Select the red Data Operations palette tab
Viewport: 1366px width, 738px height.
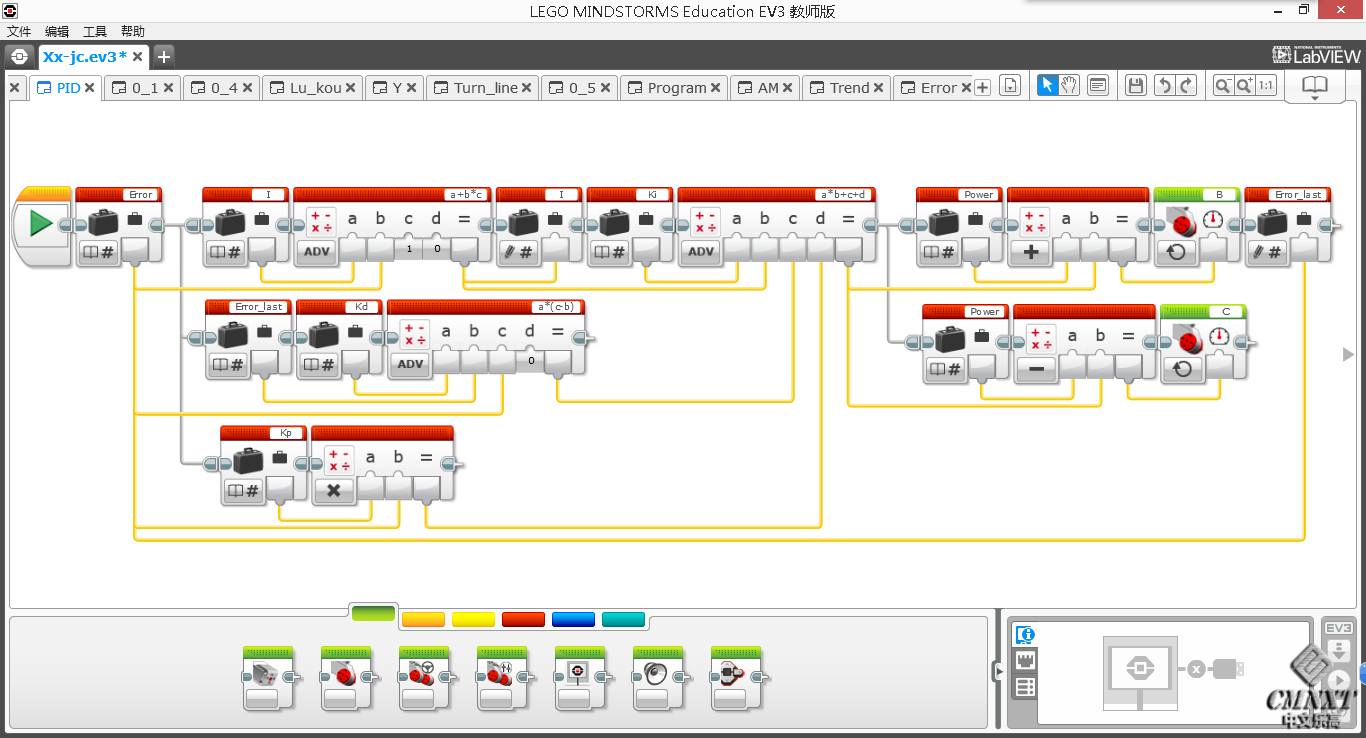pos(523,620)
